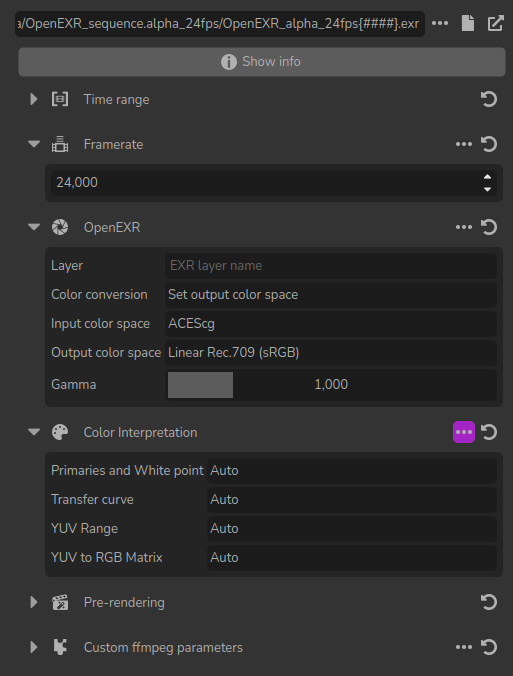This screenshot has height=676, width=513.
Task: Open the Transfer curve dropdown
Action: click(352, 500)
